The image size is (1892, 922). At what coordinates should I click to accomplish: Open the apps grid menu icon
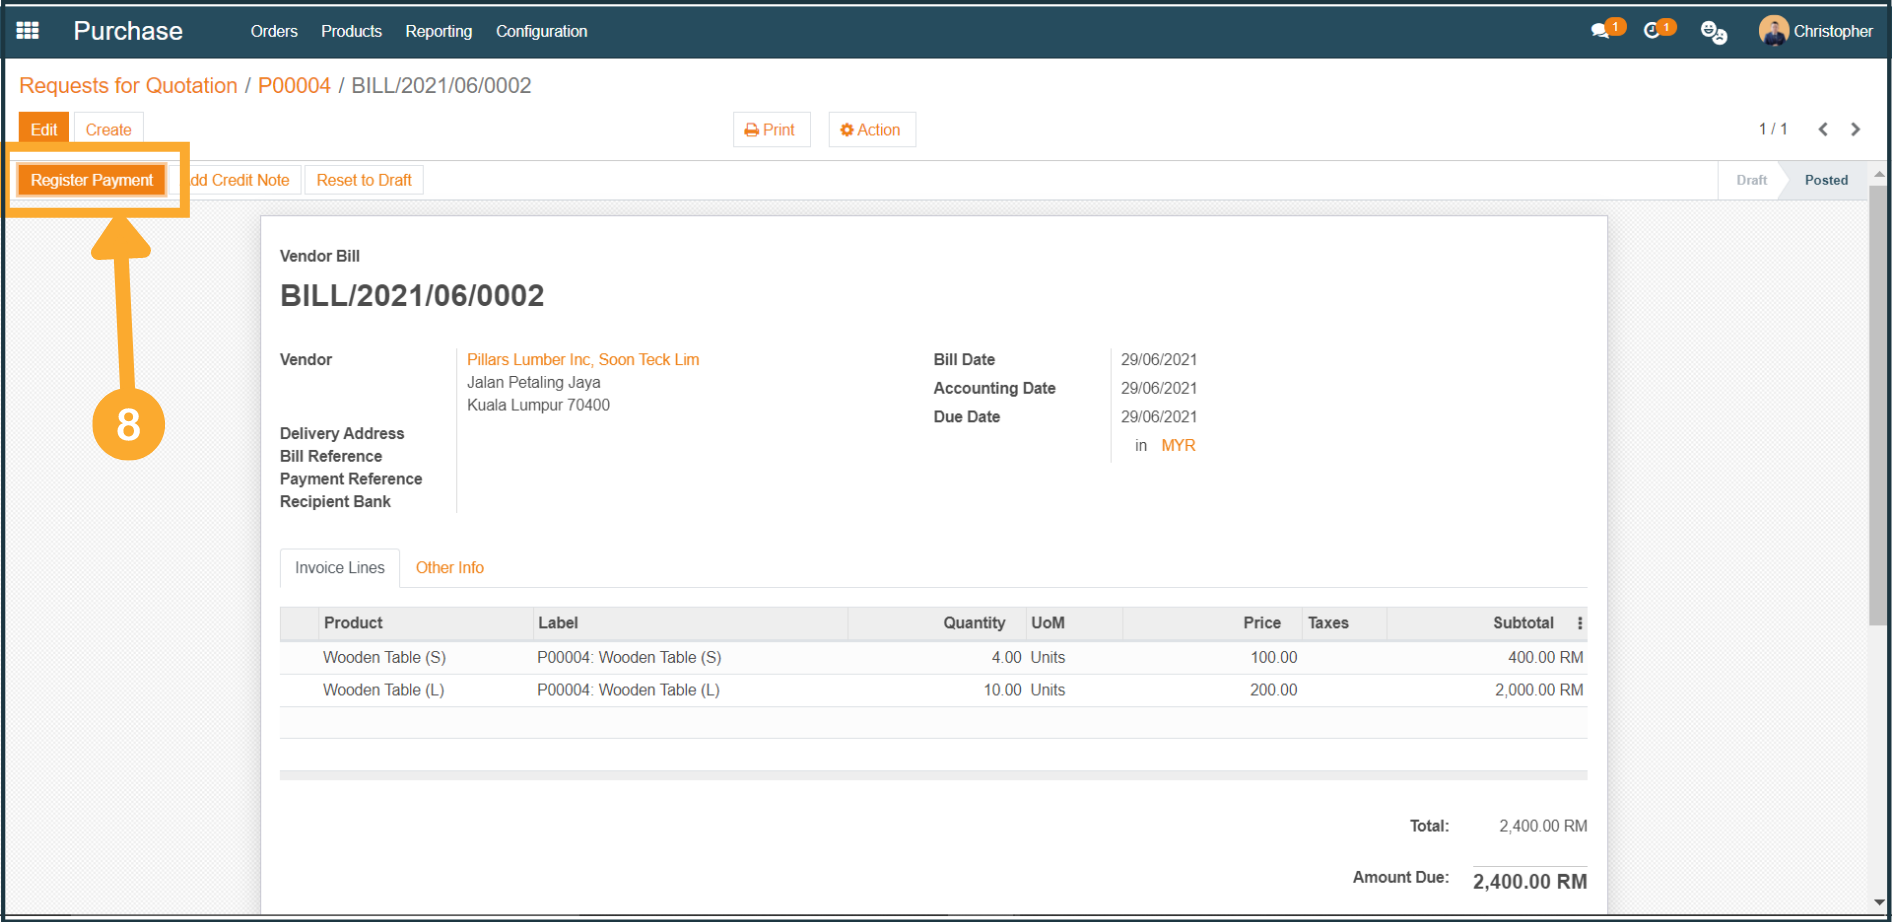click(28, 31)
